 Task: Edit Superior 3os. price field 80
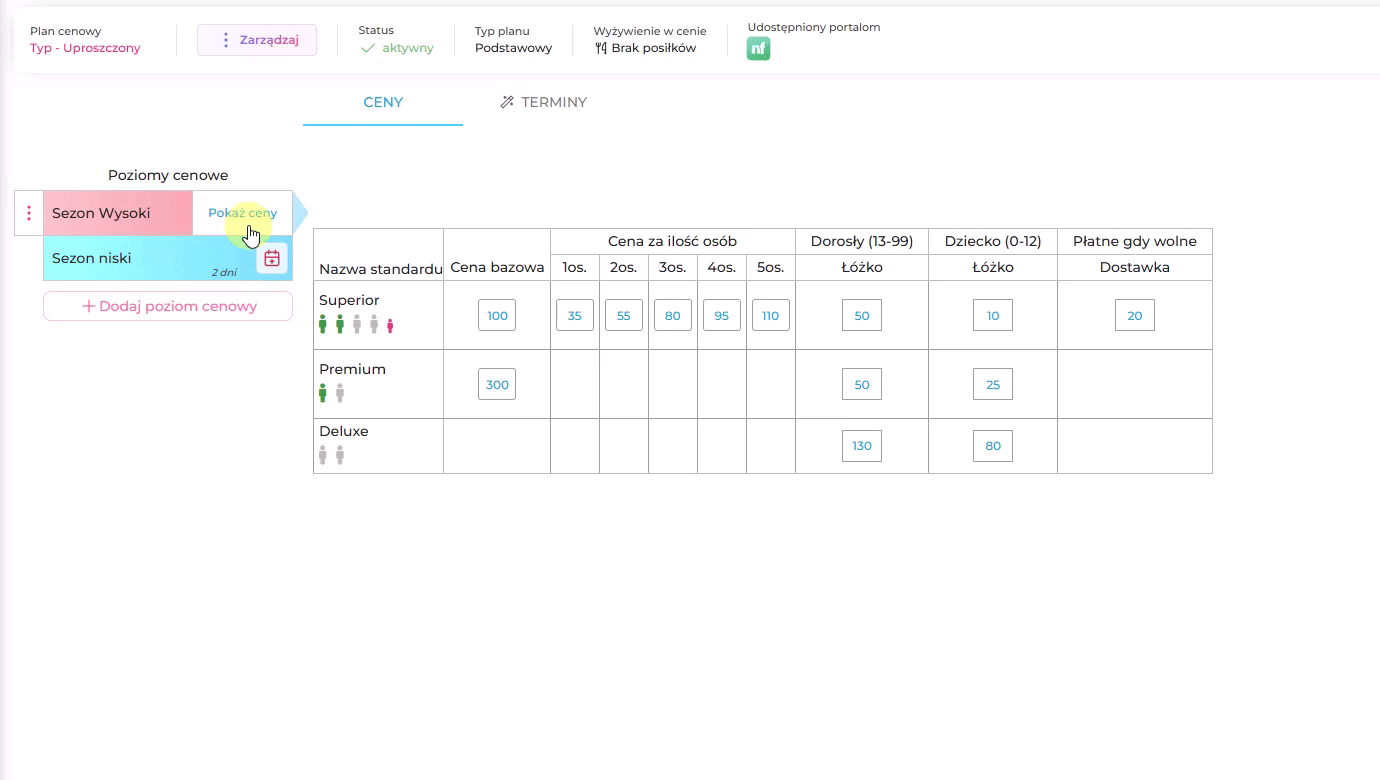click(x=673, y=316)
